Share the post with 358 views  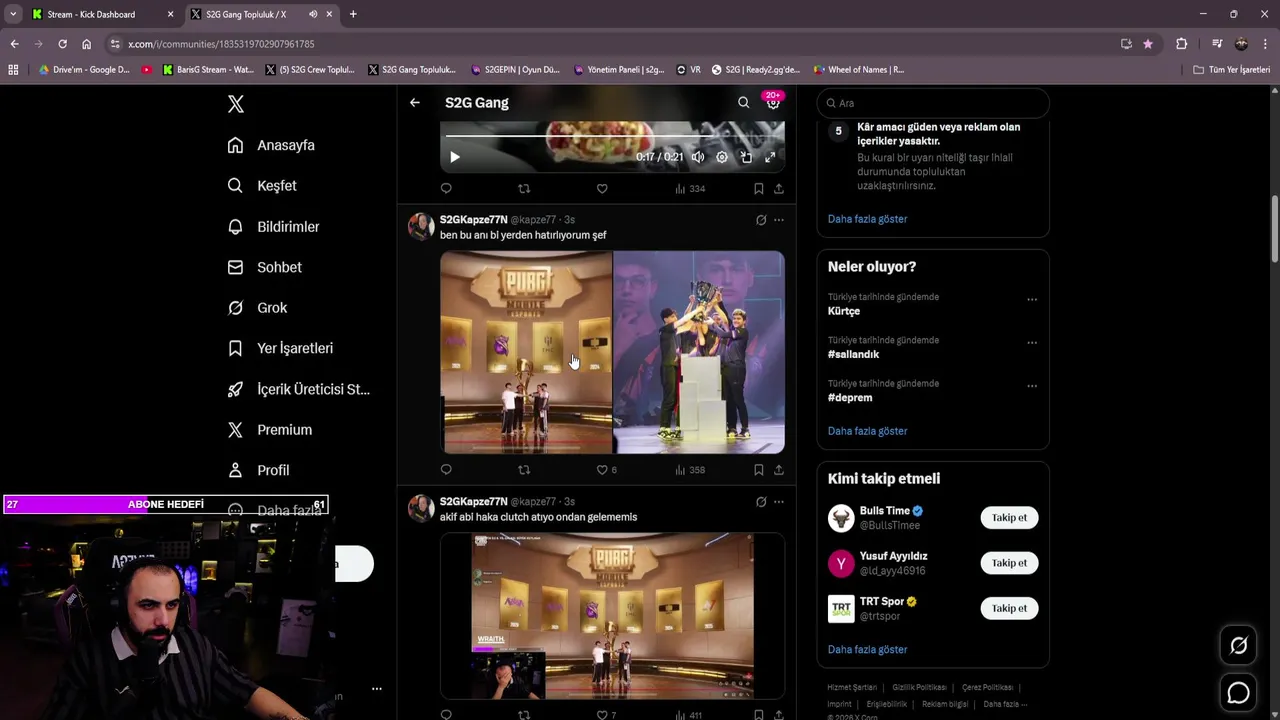(779, 469)
